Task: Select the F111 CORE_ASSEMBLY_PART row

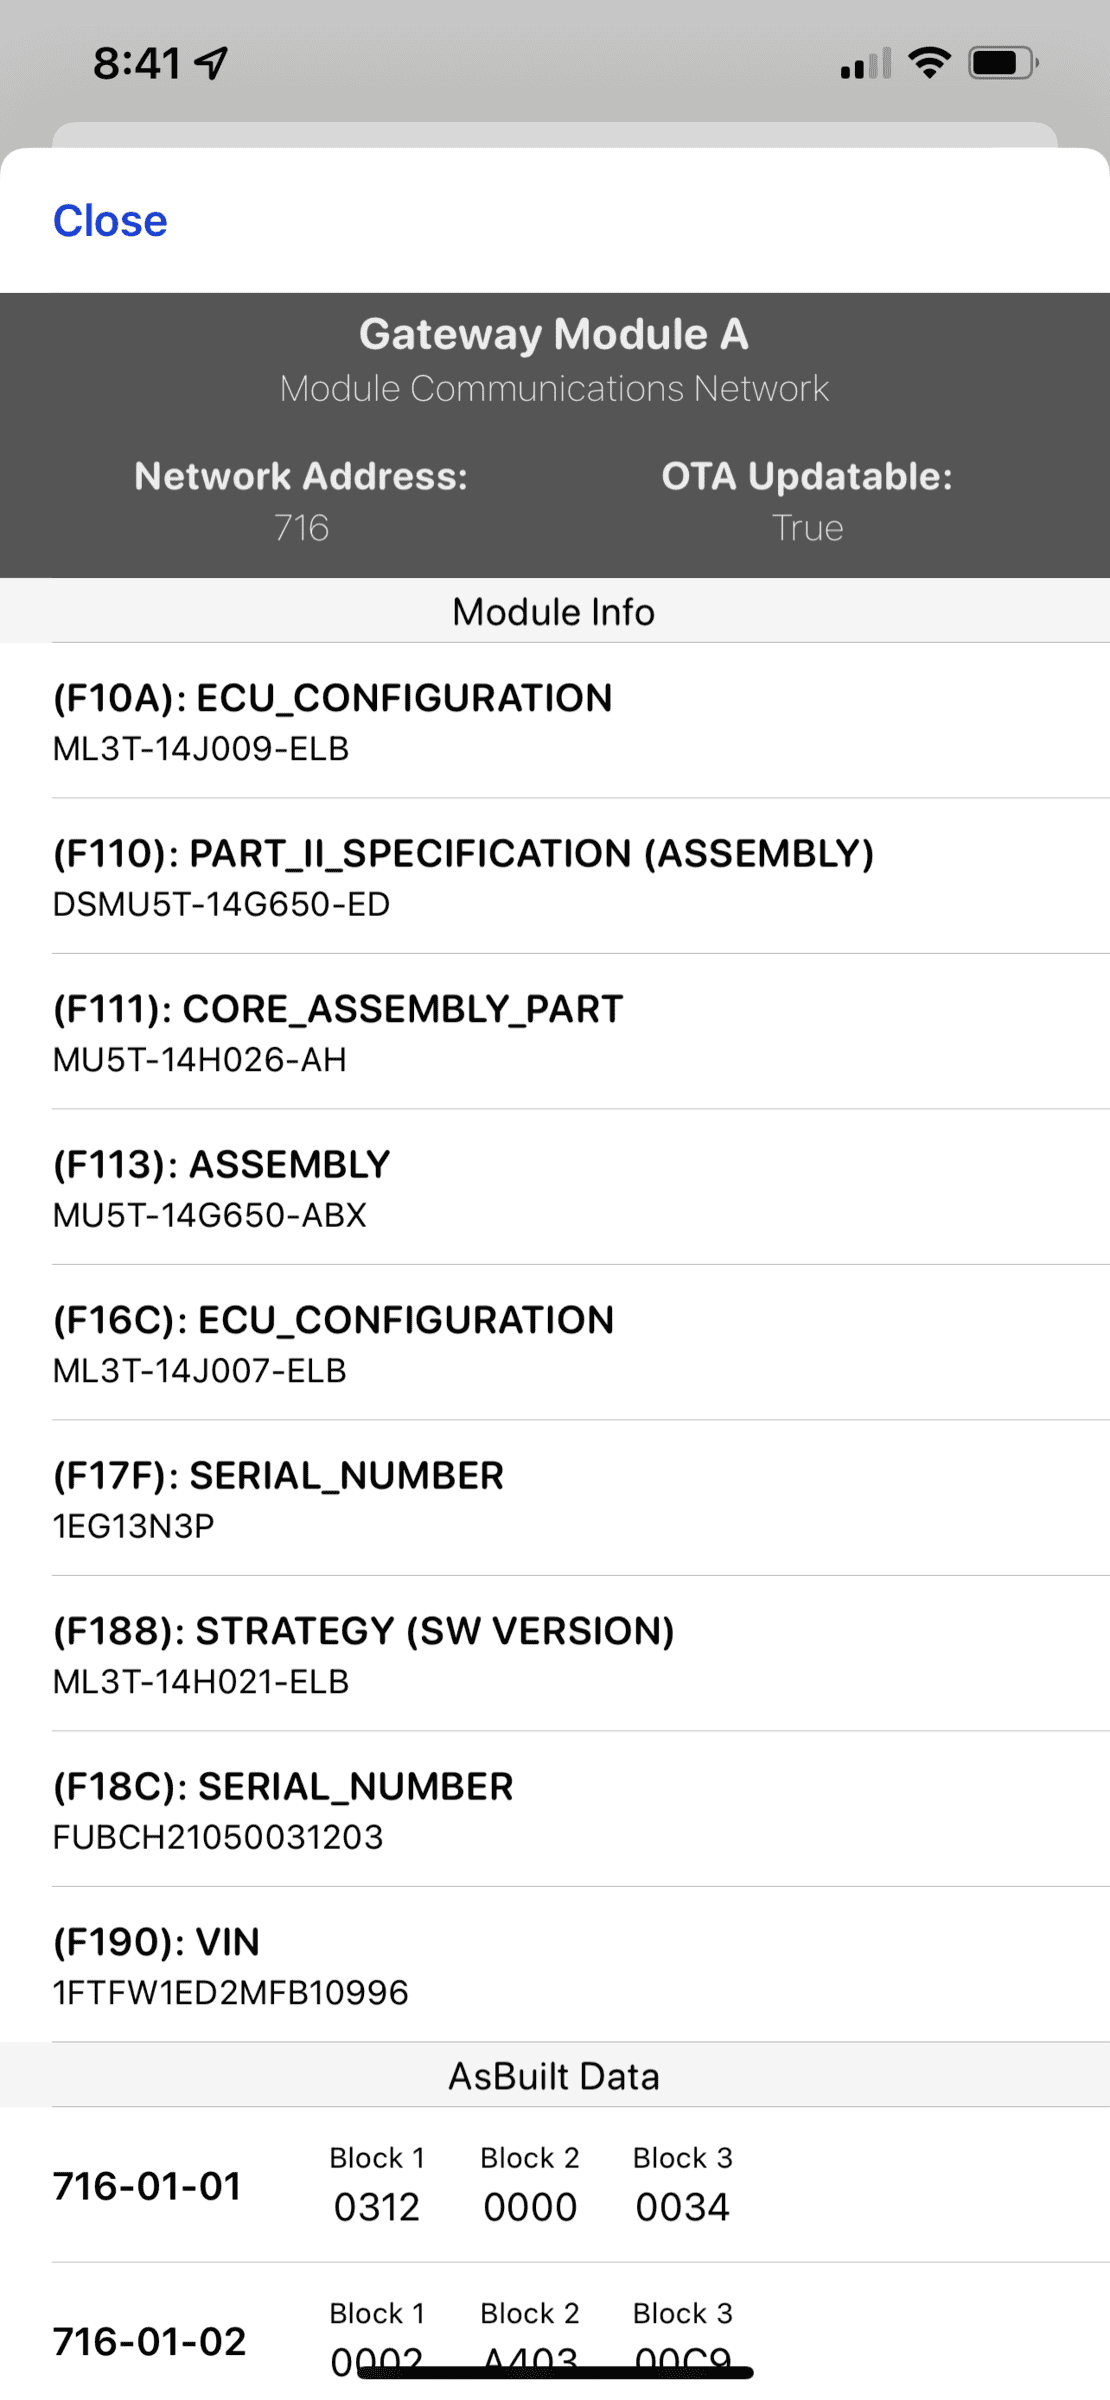Action: click(555, 1032)
